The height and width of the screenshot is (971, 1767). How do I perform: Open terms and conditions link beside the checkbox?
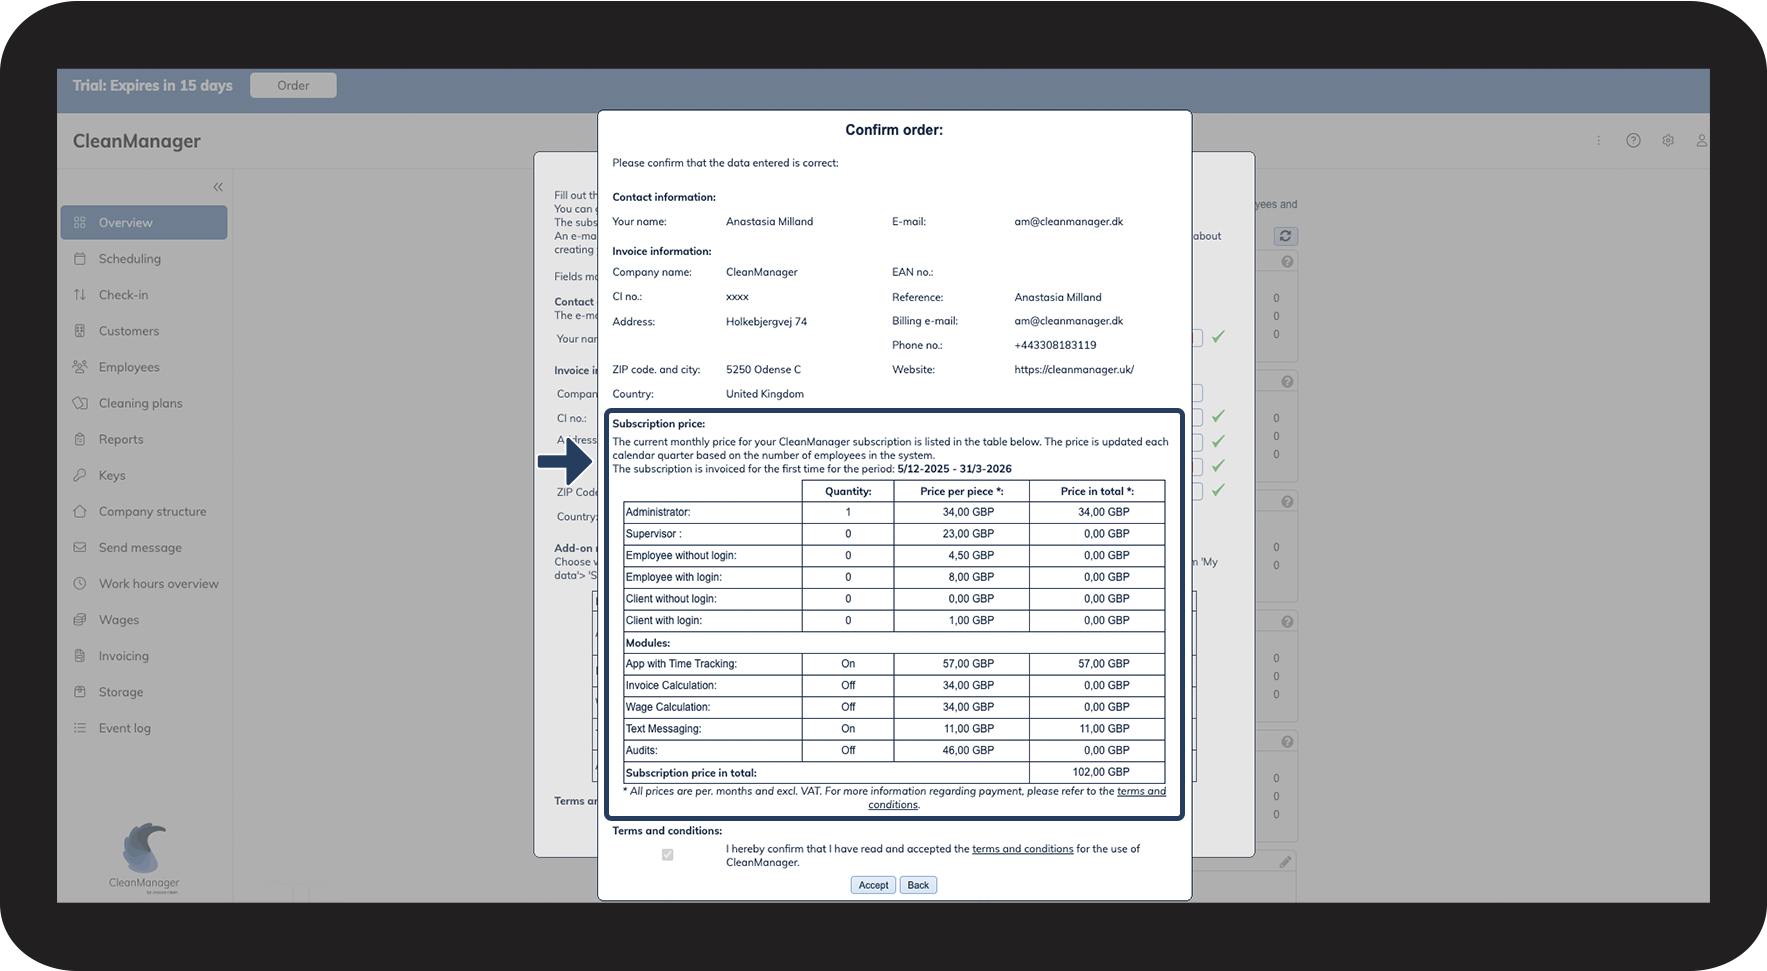1022,849
